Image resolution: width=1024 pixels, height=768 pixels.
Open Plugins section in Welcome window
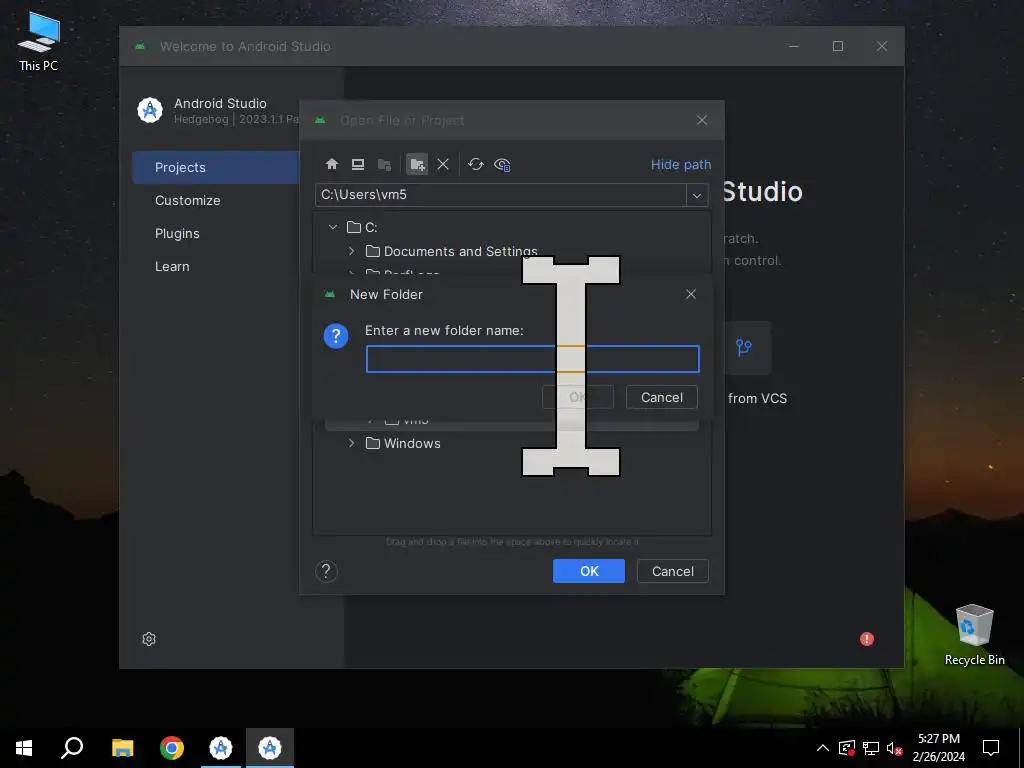click(x=177, y=233)
